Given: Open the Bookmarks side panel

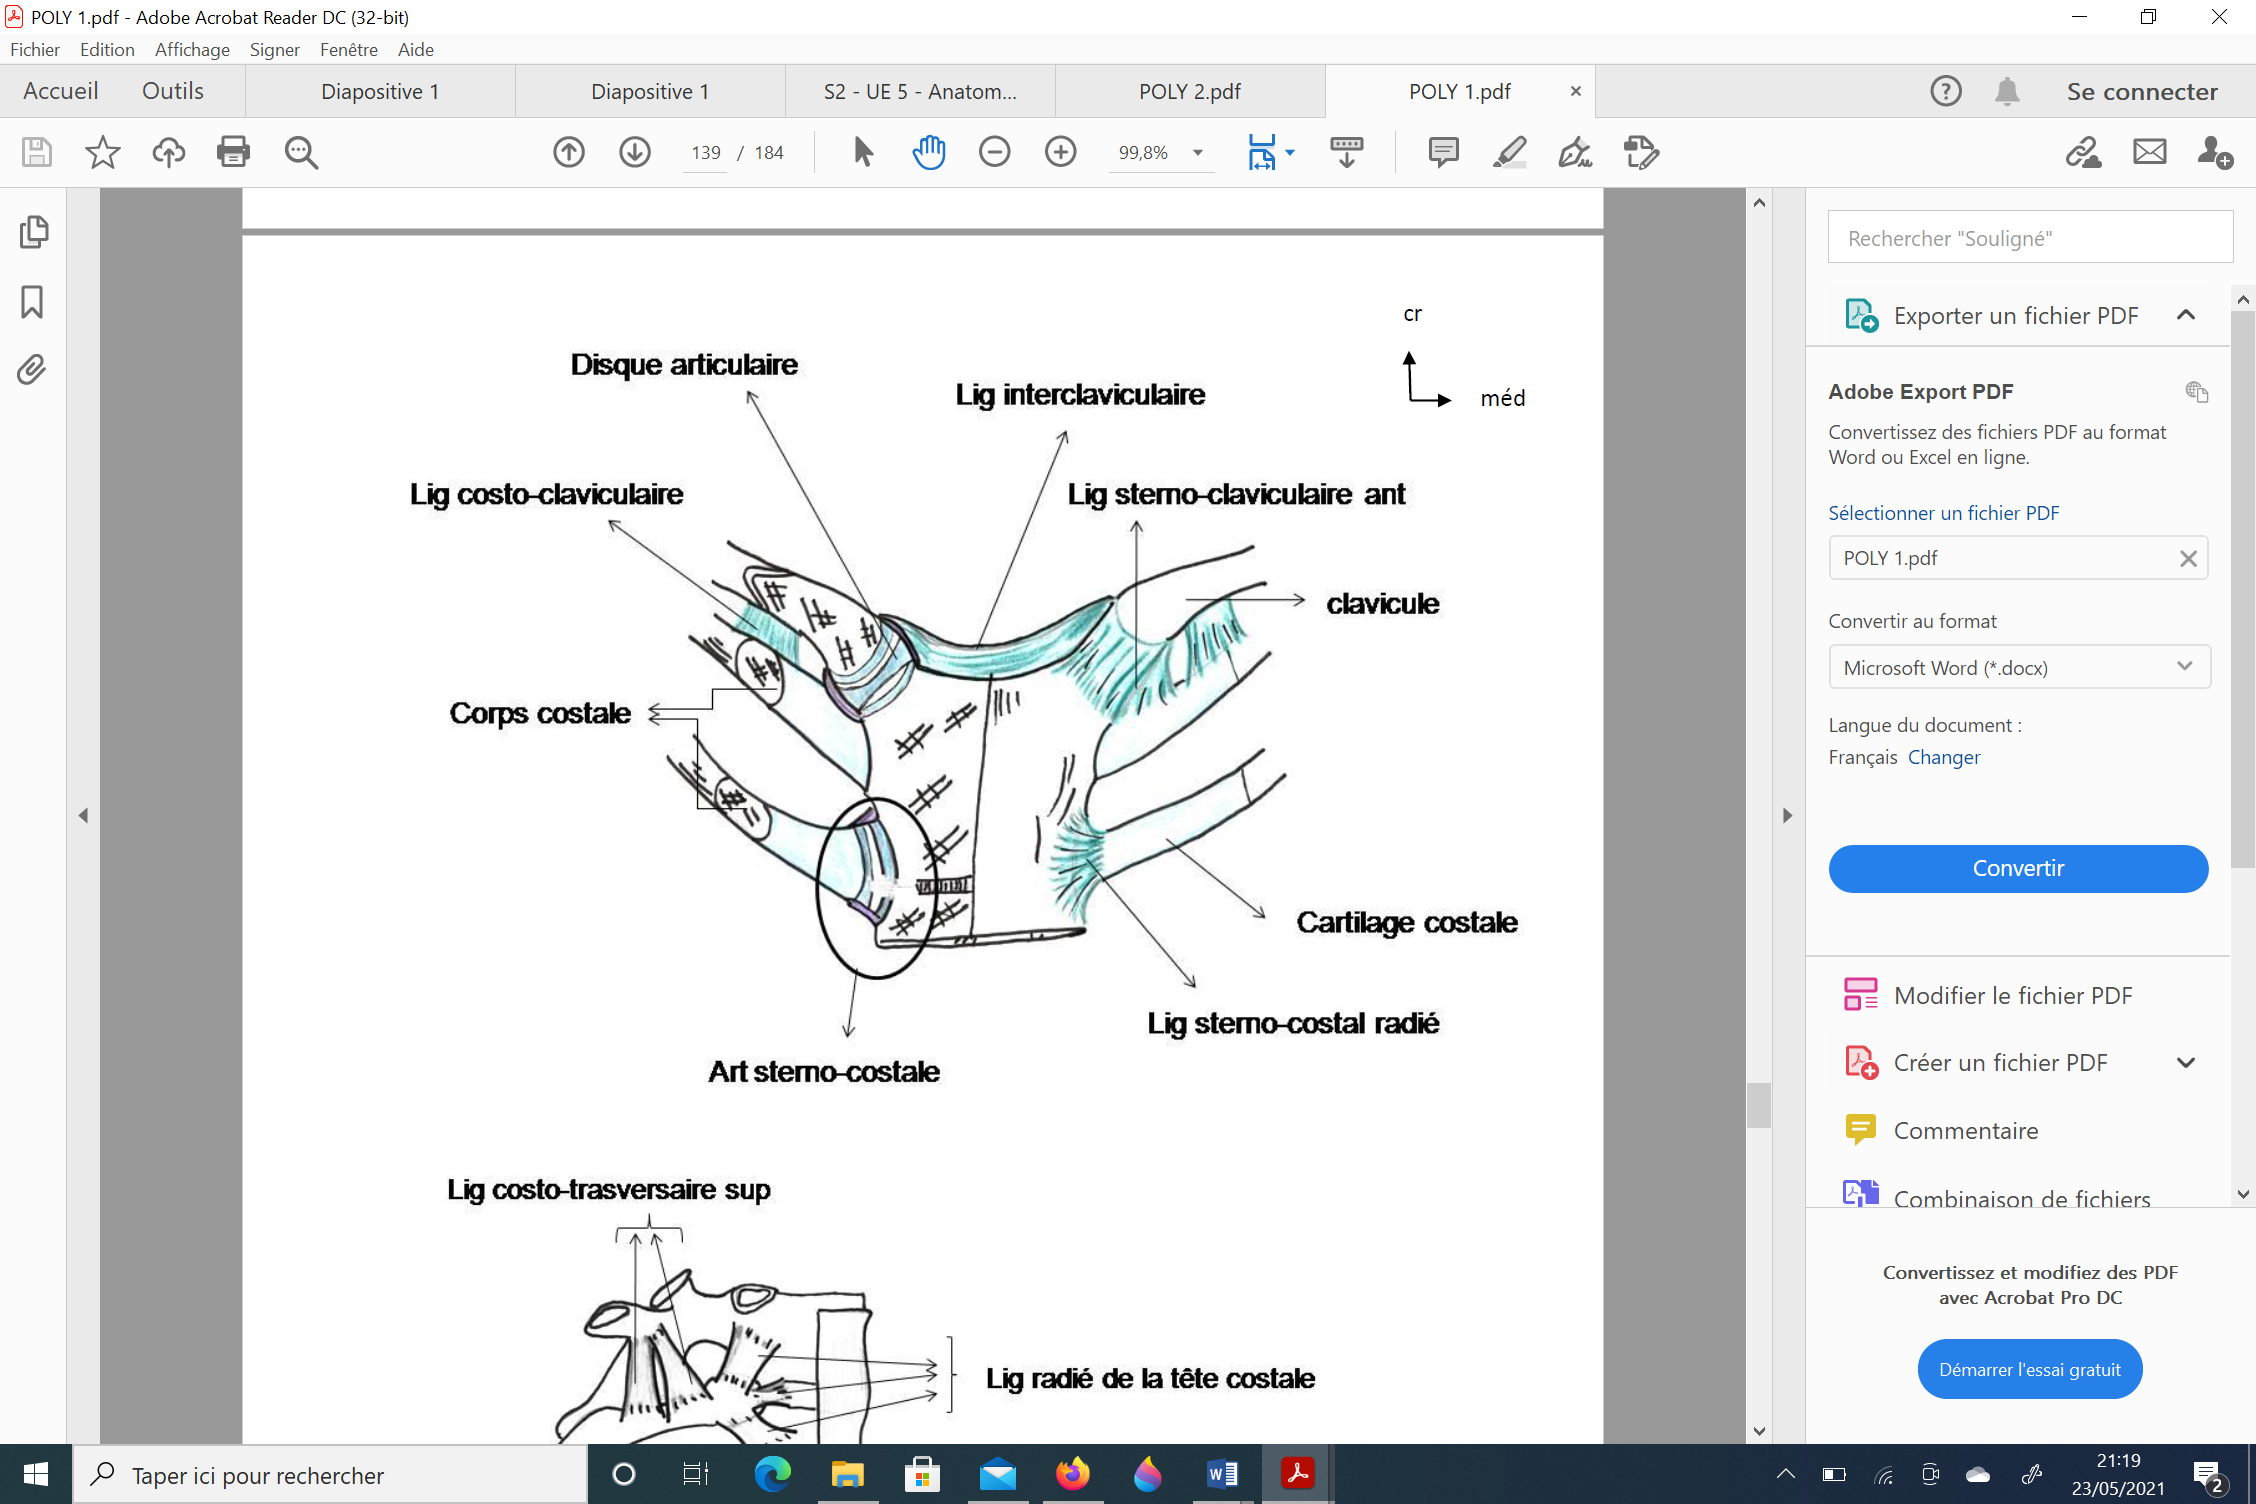Looking at the screenshot, I should (x=32, y=302).
